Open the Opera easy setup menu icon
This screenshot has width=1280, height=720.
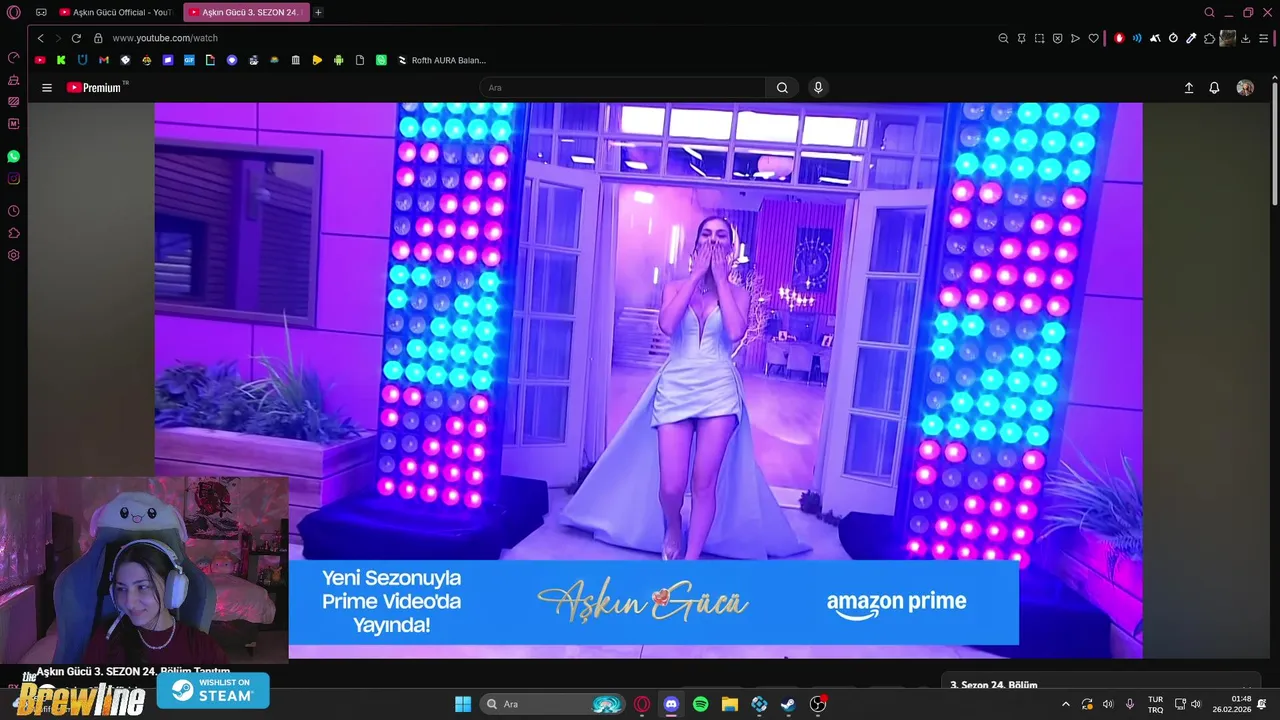click(1263, 38)
